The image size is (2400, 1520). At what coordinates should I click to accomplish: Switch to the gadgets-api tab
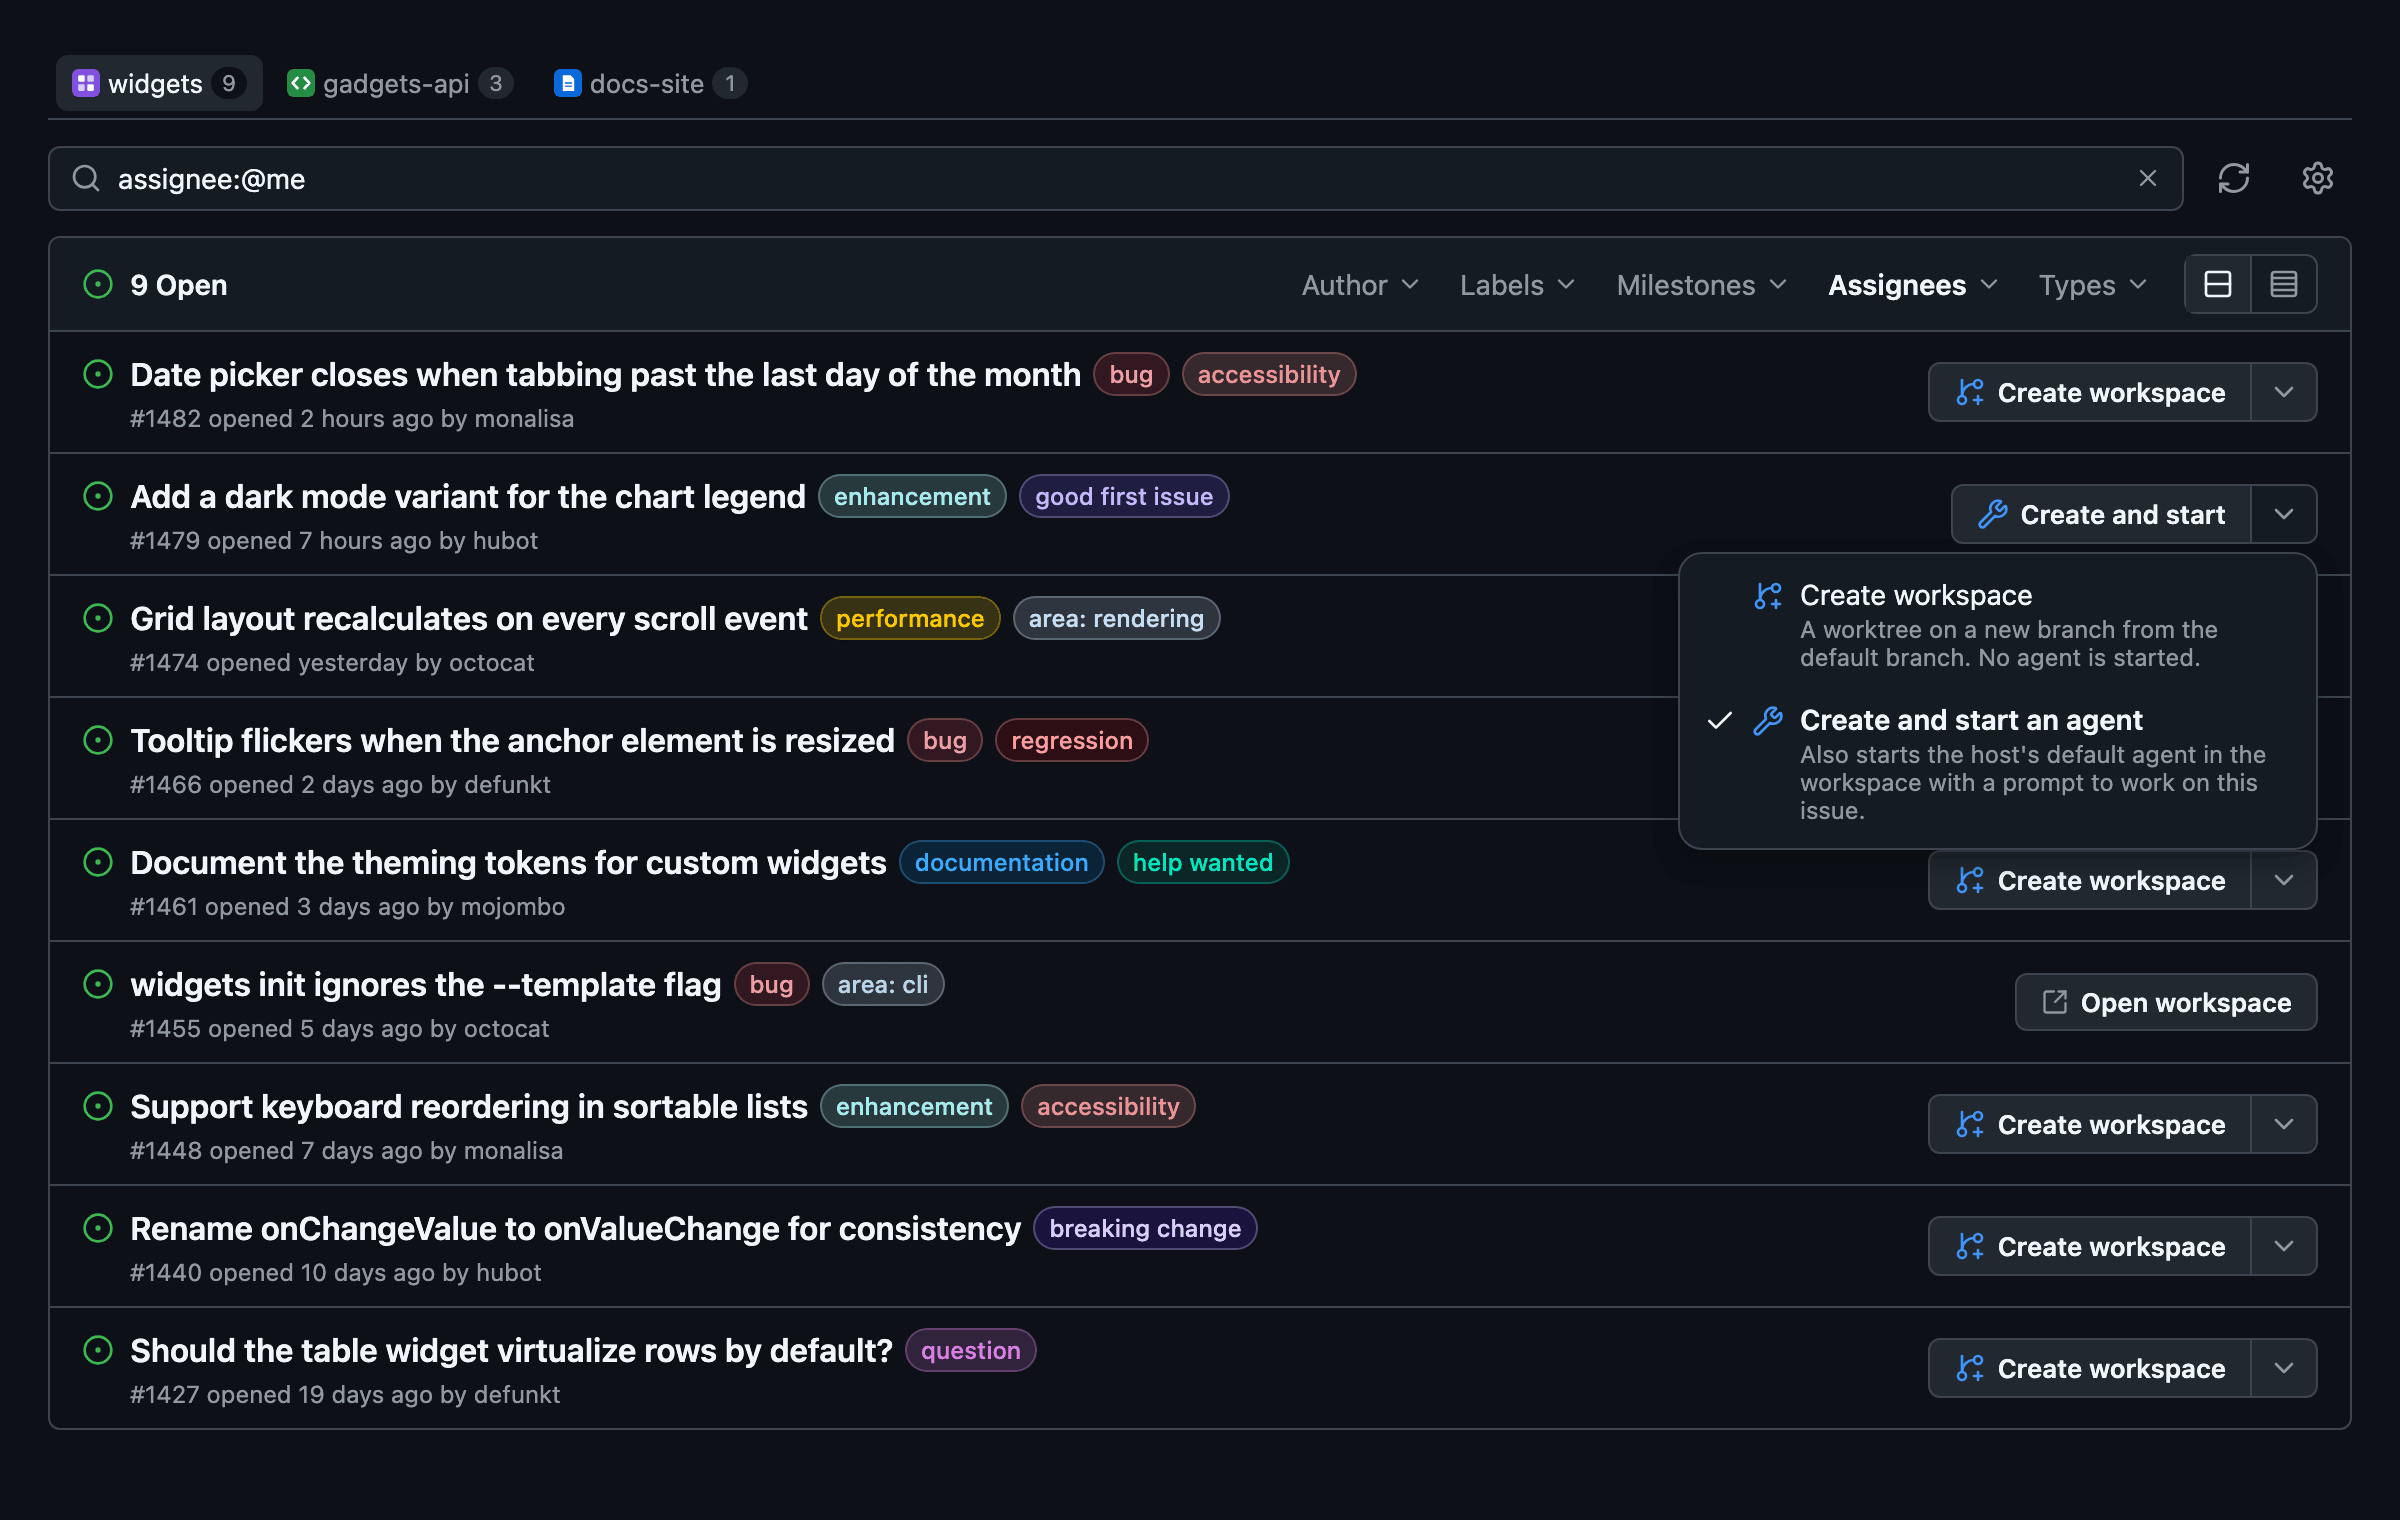[399, 83]
